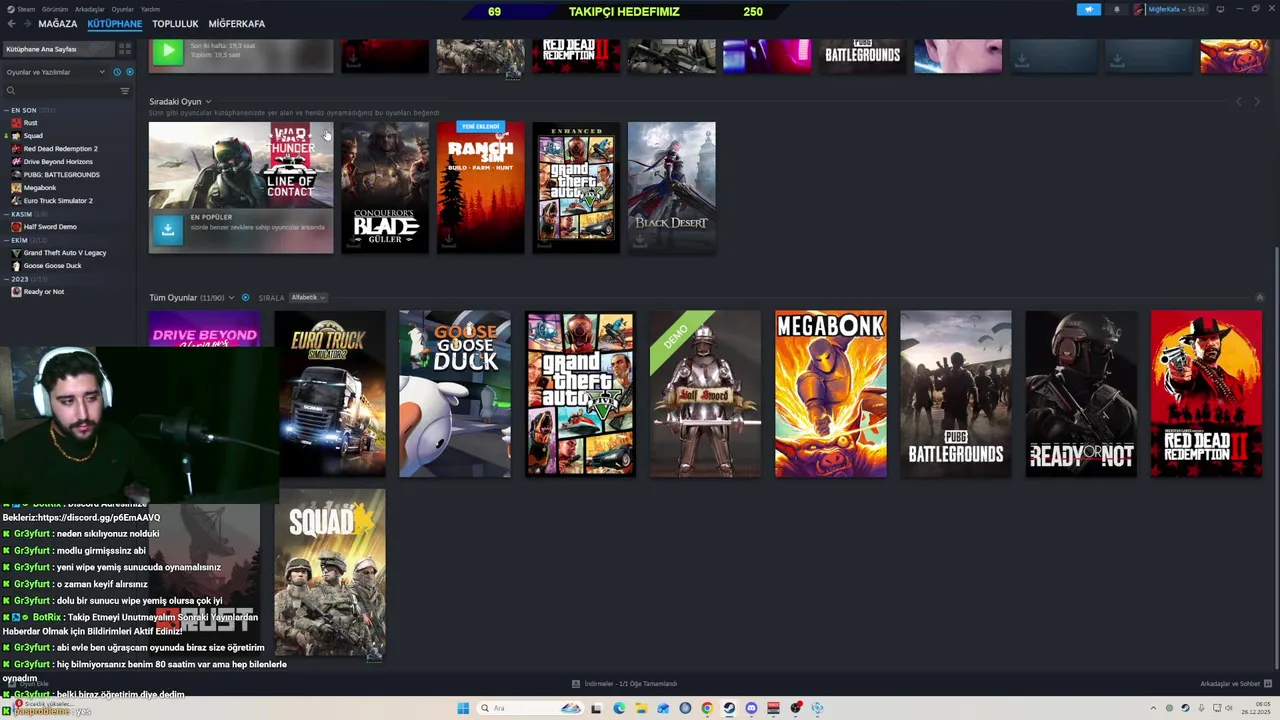
Task: Switch to the KÜTÜPHANE tab
Action: coord(115,24)
